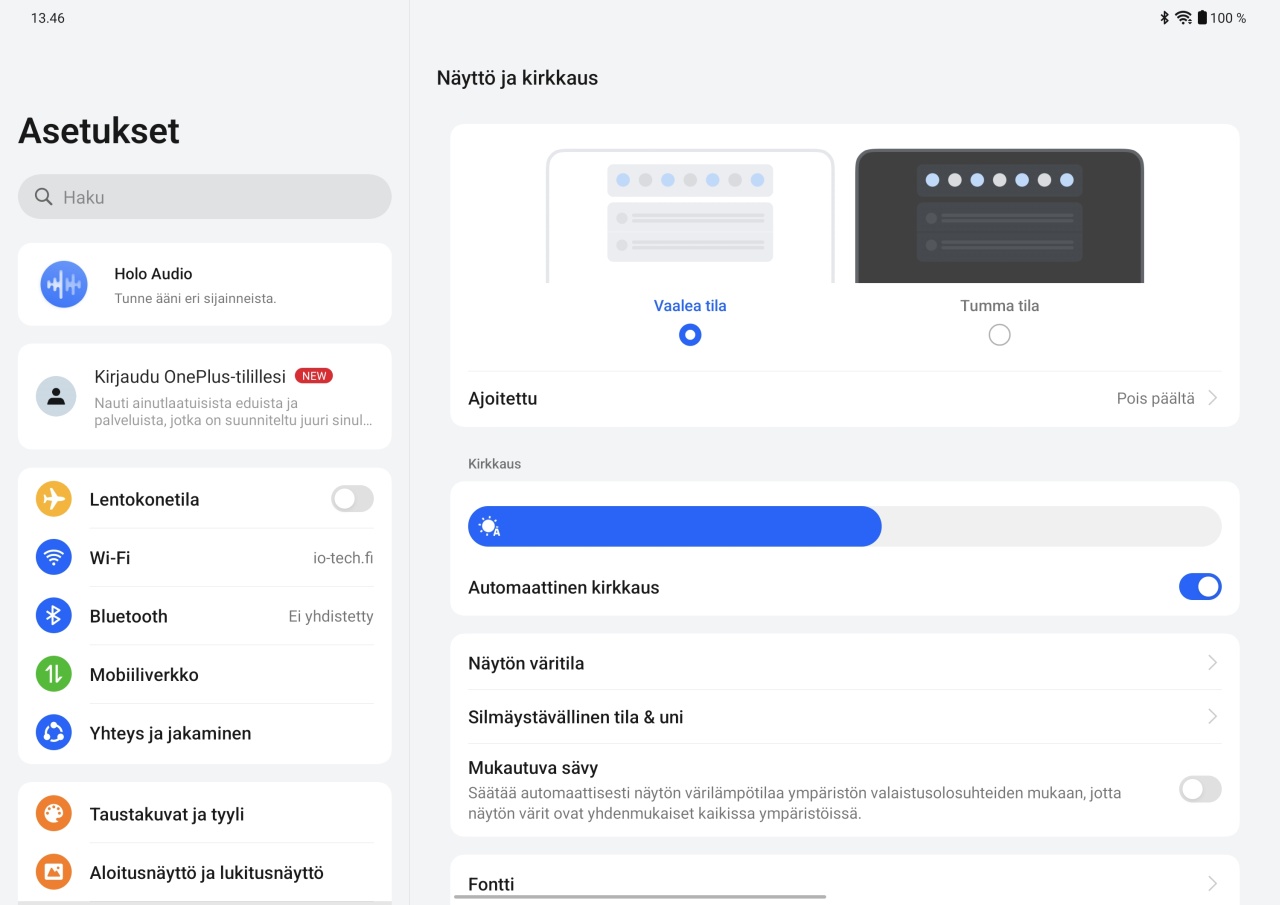Image resolution: width=1280 pixels, height=905 pixels.
Task: Tap the airplane mode icon
Action: pyautogui.click(x=54, y=499)
